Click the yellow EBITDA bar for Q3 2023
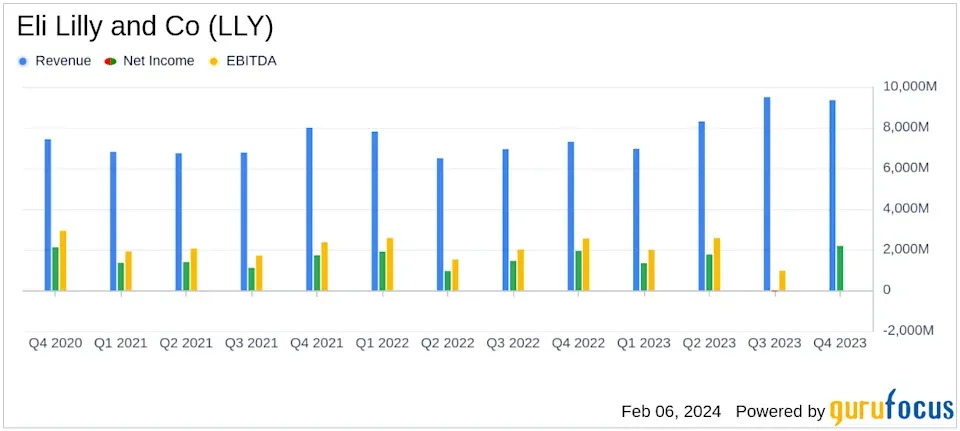960x431 pixels. (x=782, y=281)
